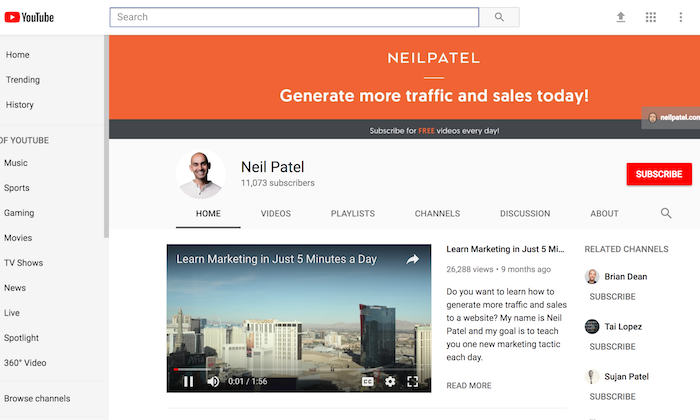Screen dimensions: 700x420
Task: Pause the playing video
Action: 188,381
